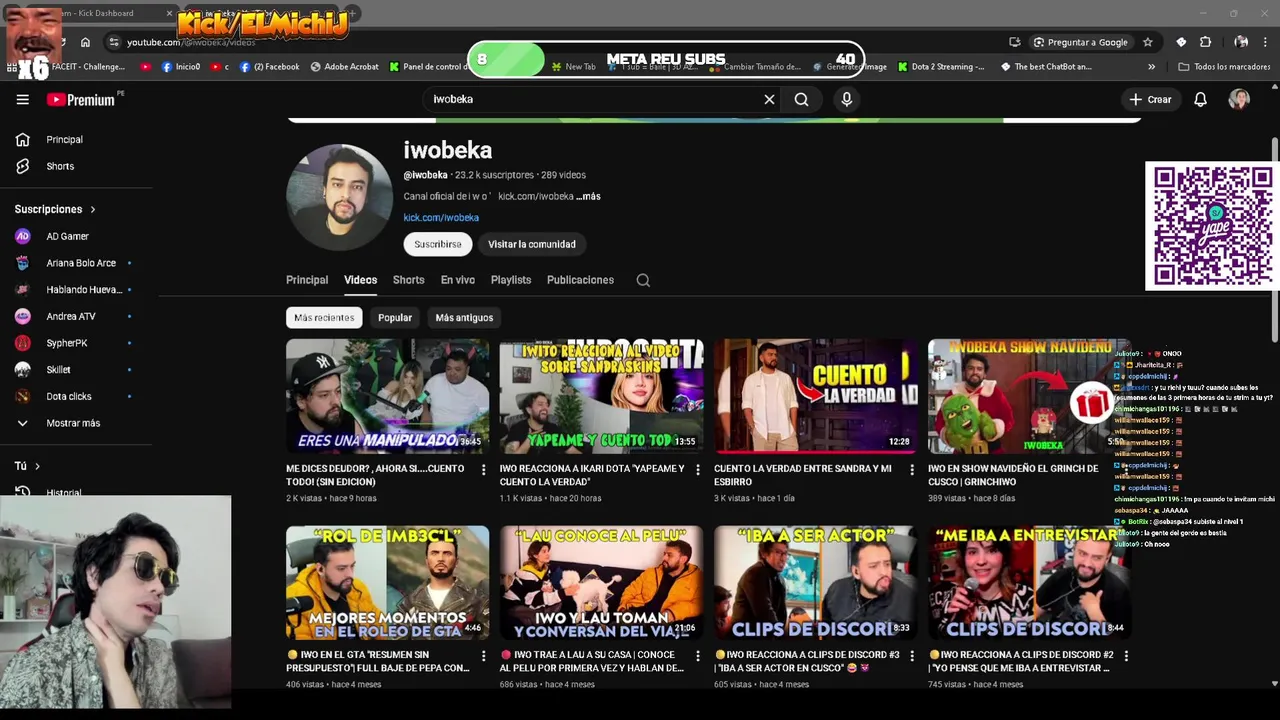Click the magnifier search button
This screenshot has height=720, width=1280.
click(x=801, y=99)
